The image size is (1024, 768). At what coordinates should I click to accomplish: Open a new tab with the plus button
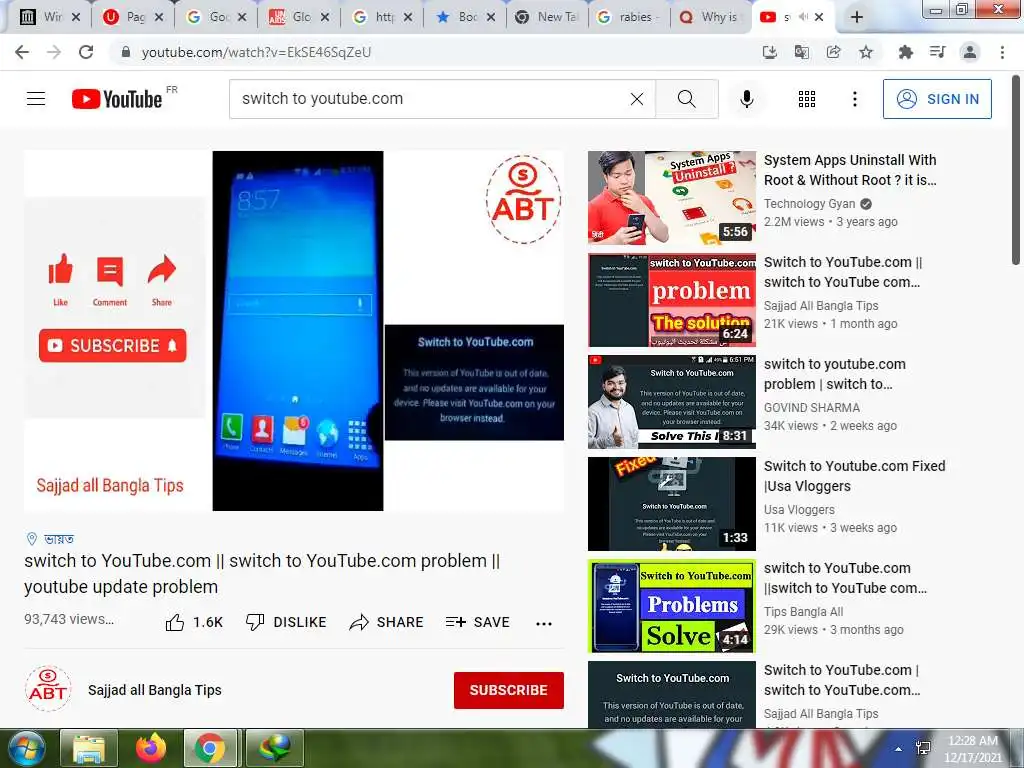coord(857,17)
